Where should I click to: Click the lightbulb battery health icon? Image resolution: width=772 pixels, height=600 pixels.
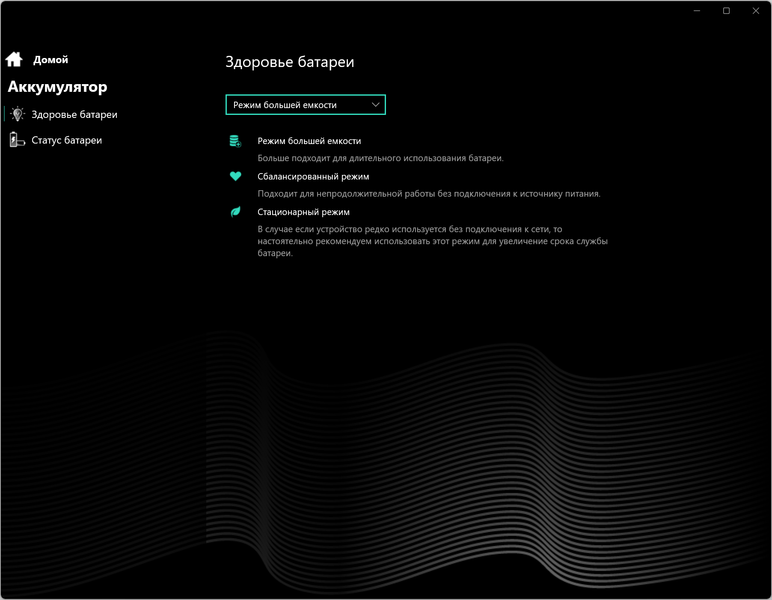(x=17, y=114)
